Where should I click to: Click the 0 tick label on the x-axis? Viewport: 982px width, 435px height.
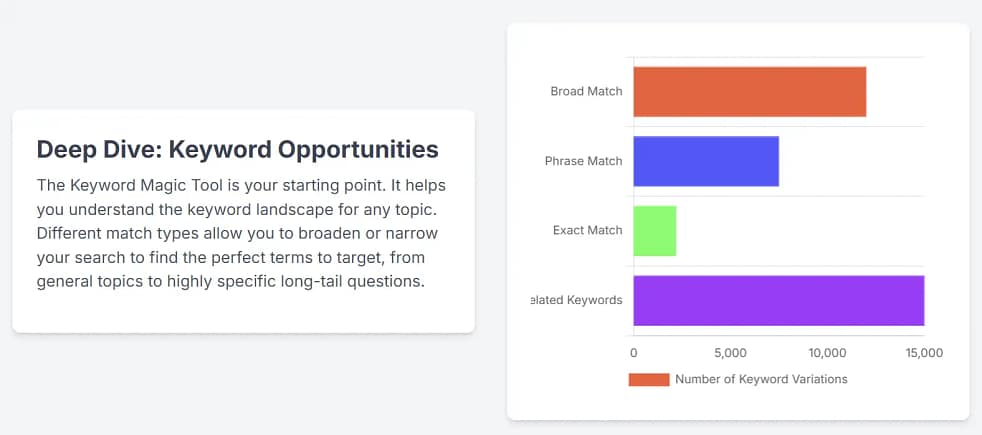(x=633, y=353)
